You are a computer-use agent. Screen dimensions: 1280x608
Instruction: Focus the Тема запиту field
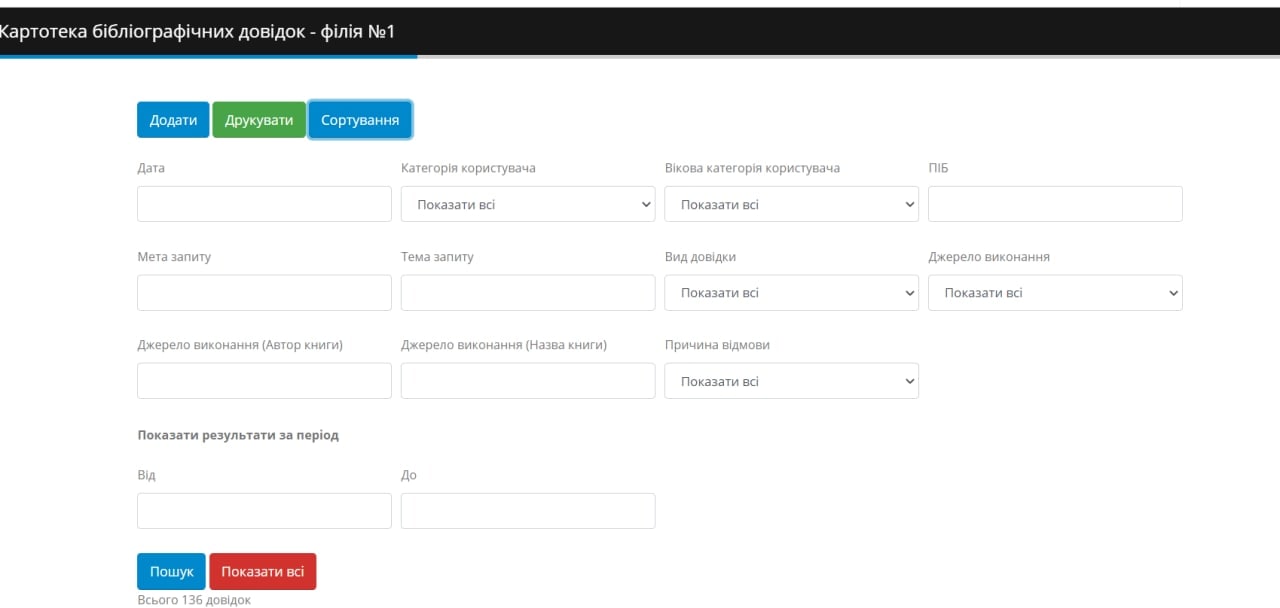528,293
